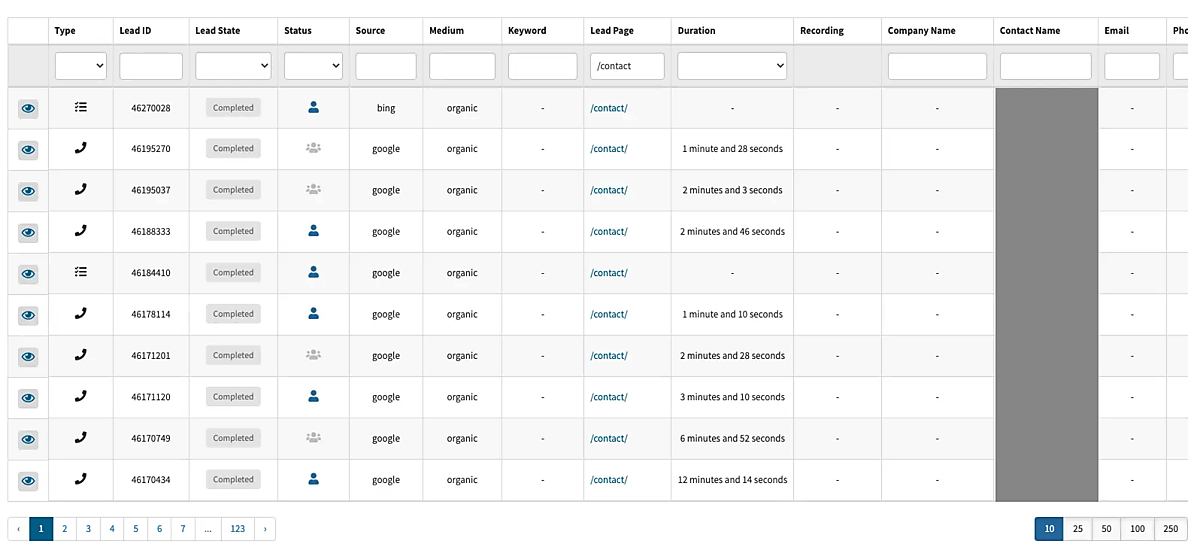Open the /contact/ link for lead 46195270

pyautogui.click(x=609, y=149)
